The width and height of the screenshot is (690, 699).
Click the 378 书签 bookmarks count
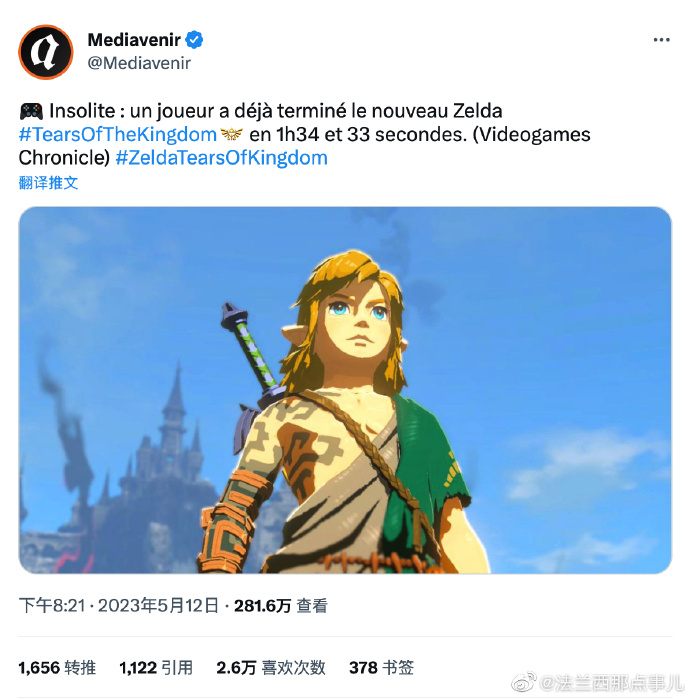[382, 667]
